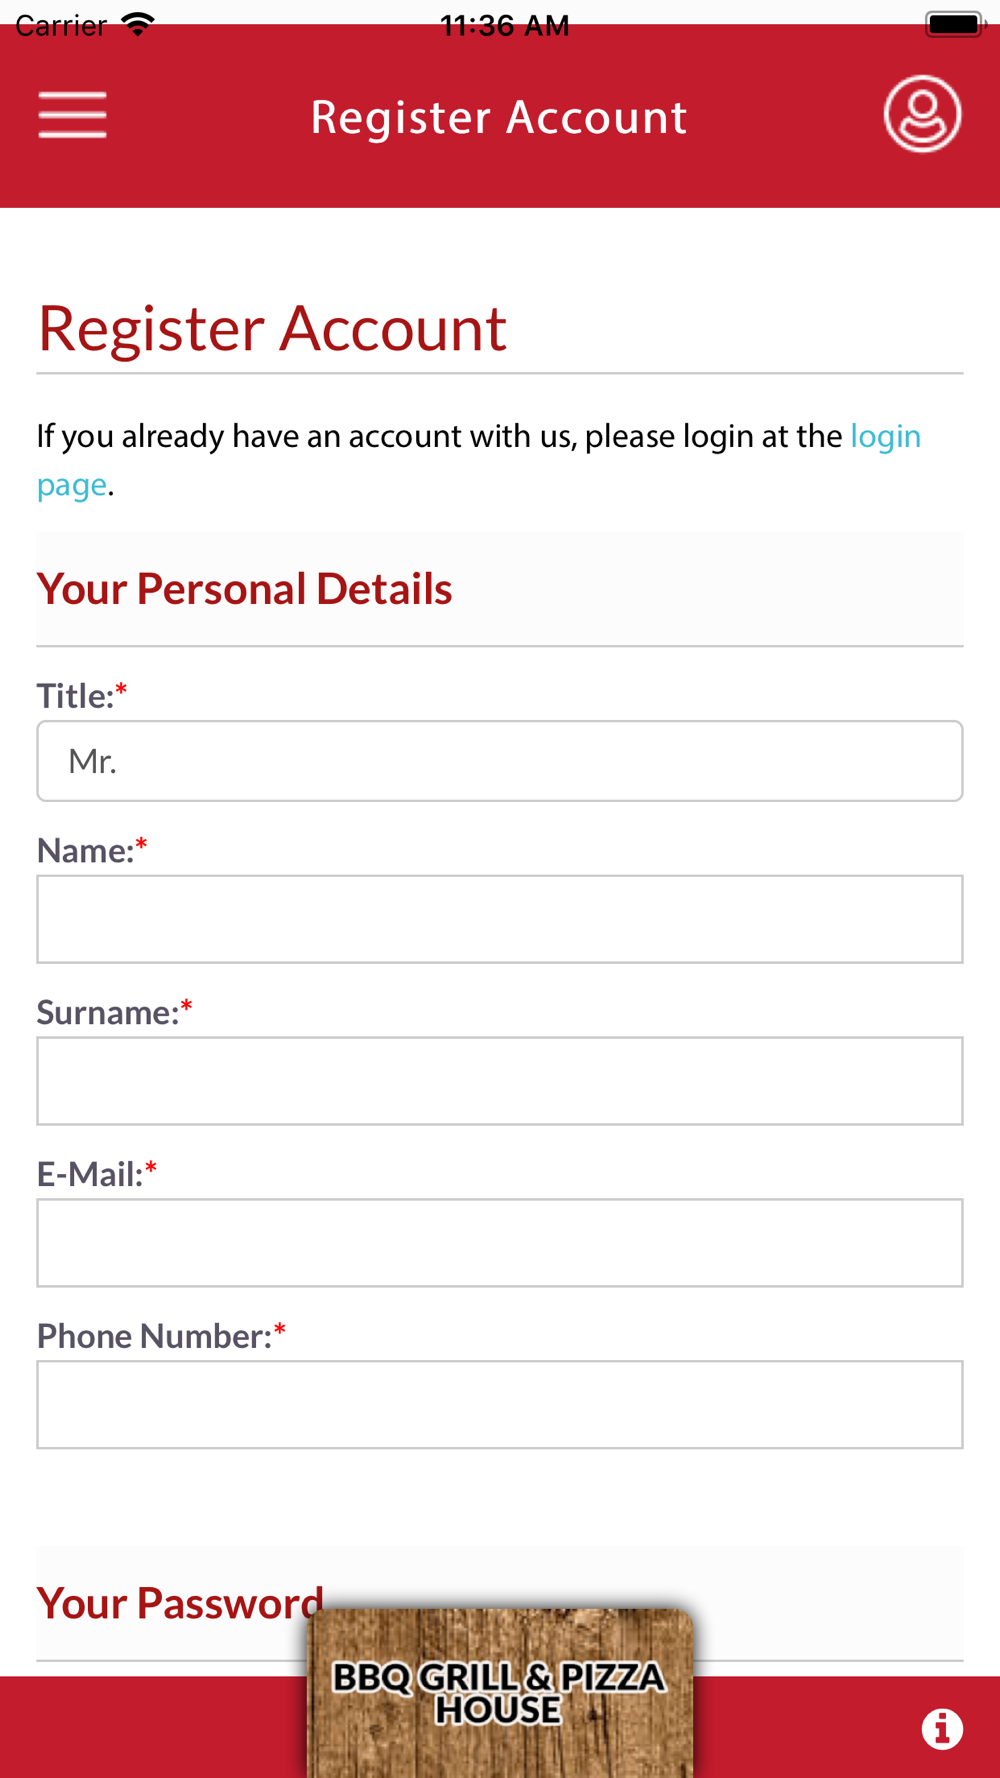
Task: Select the Phone Number text field
Action: click(x=500, y=1405)
